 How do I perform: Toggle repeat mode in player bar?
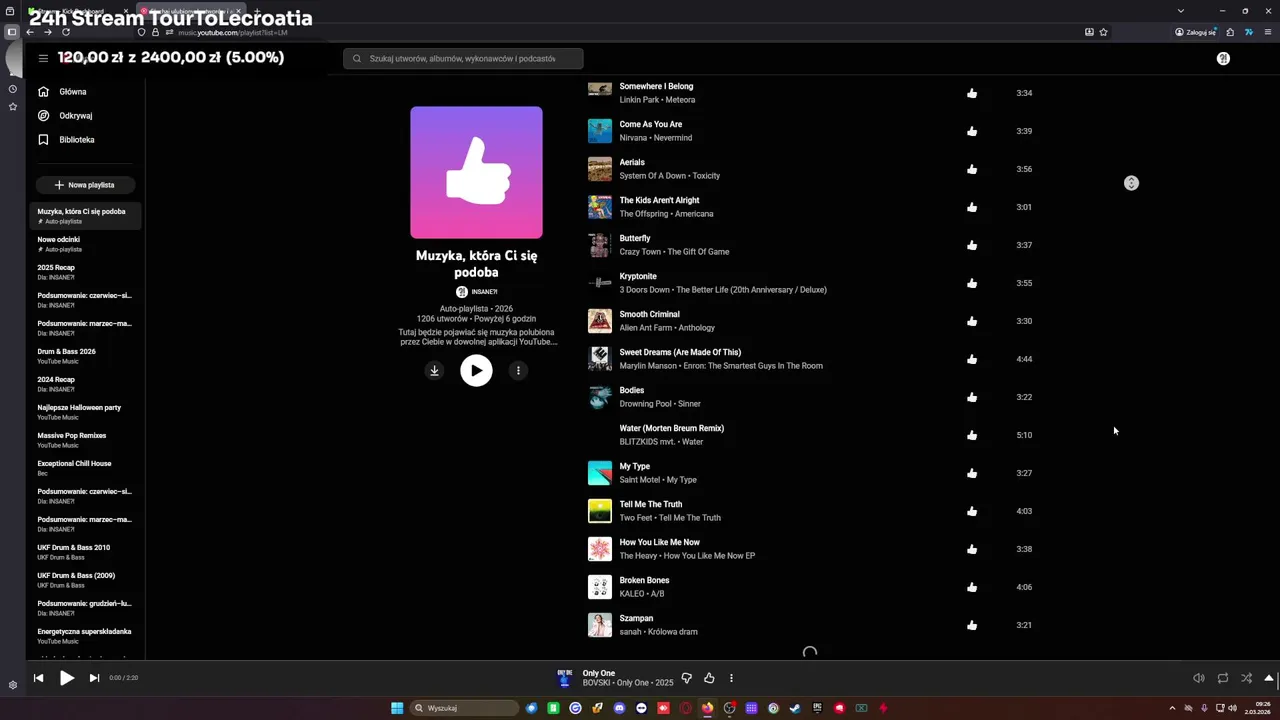[x=1222, y=678]
